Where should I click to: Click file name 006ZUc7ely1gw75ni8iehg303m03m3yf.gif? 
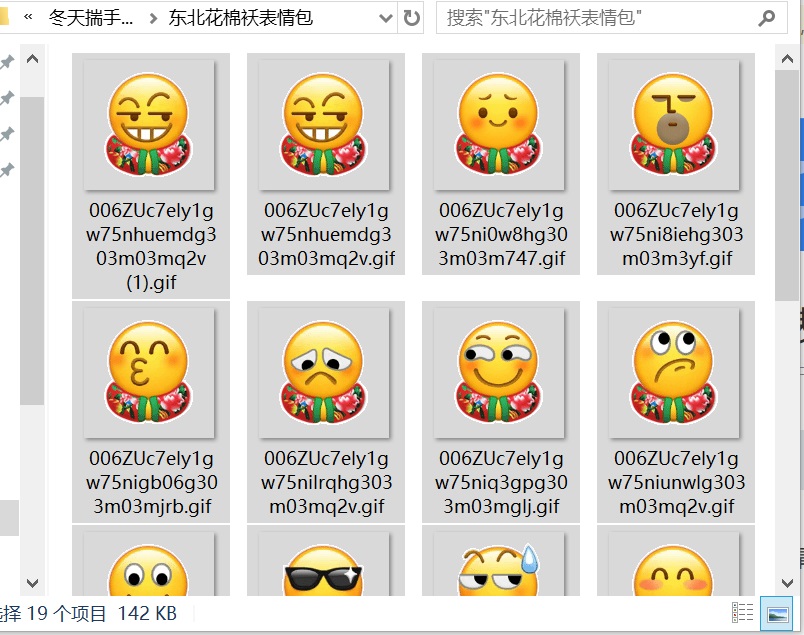[676, 234]
